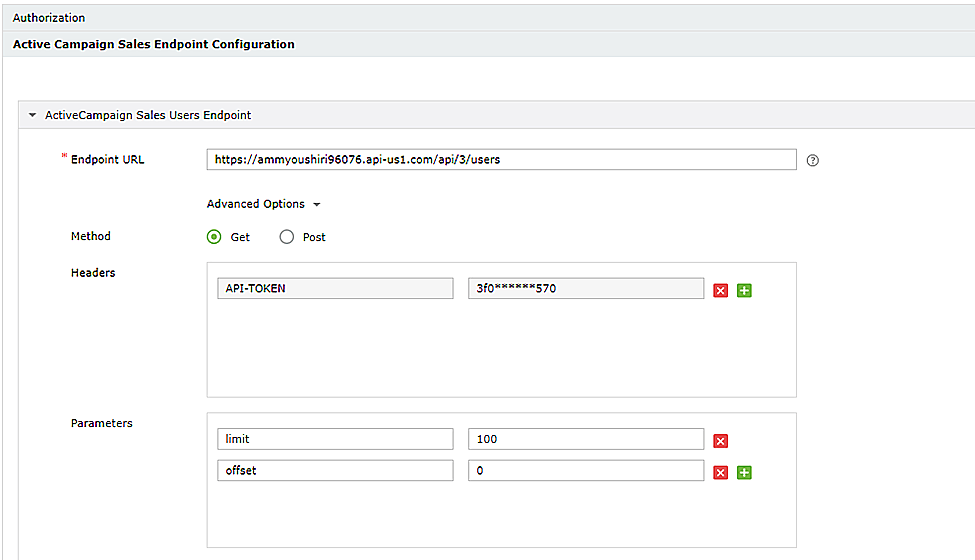
Task: Click the offset value field showing 0
Action: 585,470
